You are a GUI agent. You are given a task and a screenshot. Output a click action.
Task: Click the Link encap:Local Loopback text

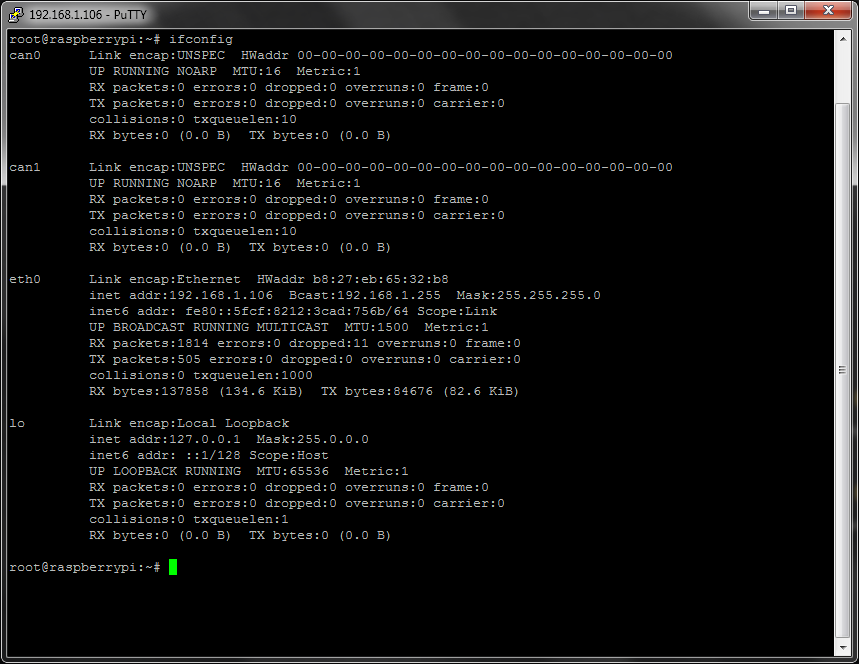pyautogui.click(x=189, y=423)
